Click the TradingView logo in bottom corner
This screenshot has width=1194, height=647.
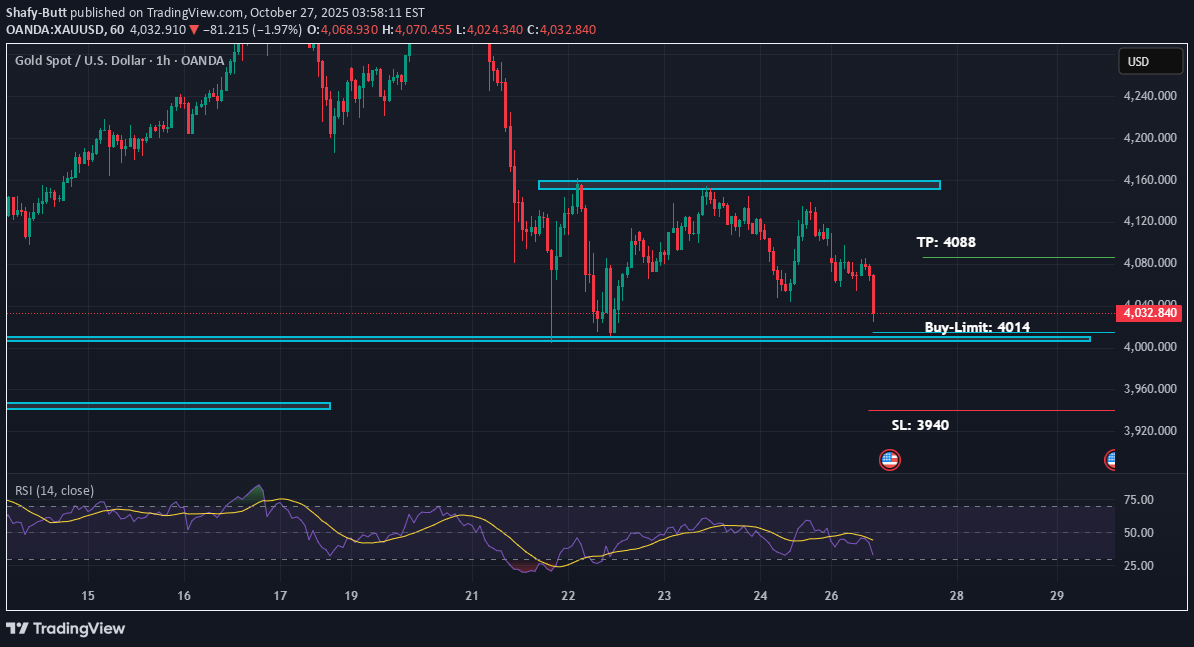(65, 628)
